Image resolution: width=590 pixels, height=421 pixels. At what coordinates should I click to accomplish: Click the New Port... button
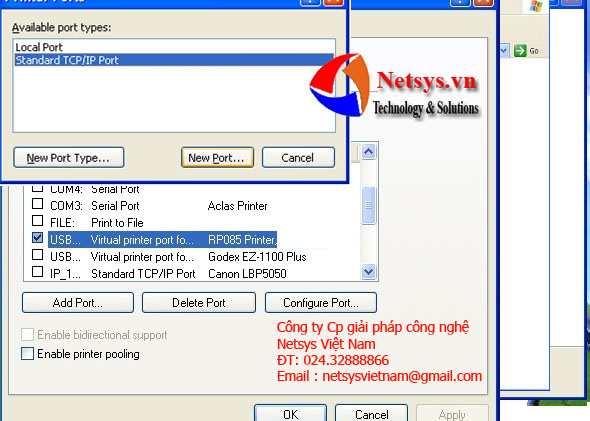(217, 157)
